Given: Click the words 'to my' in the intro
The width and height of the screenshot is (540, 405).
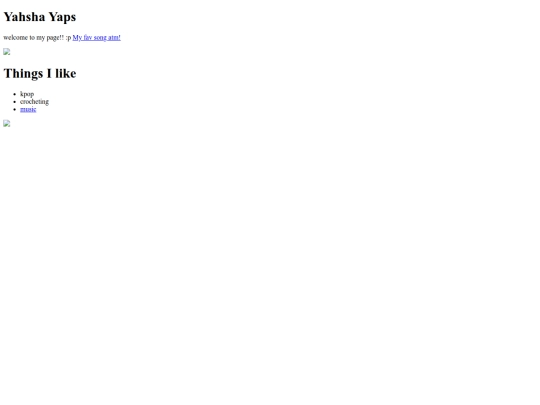Looking at the screenshot, I should [x=37, y=38].
